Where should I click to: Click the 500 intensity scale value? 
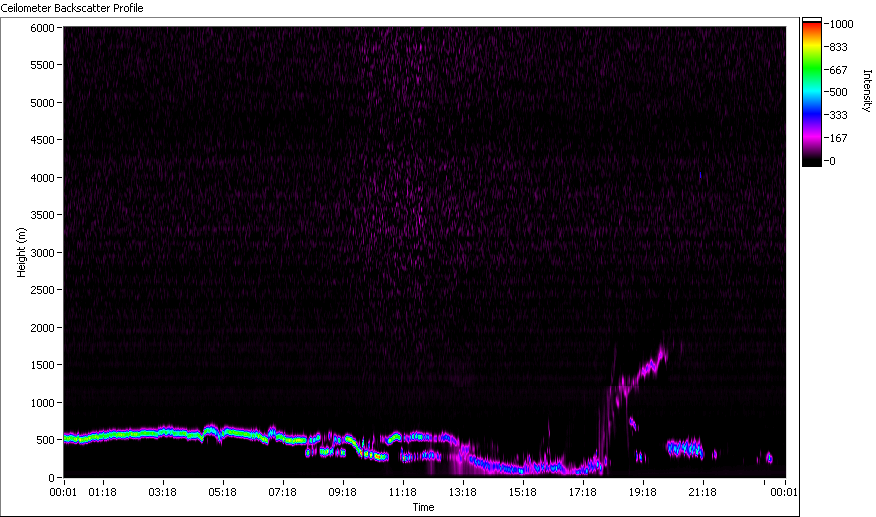pos(839,92)
